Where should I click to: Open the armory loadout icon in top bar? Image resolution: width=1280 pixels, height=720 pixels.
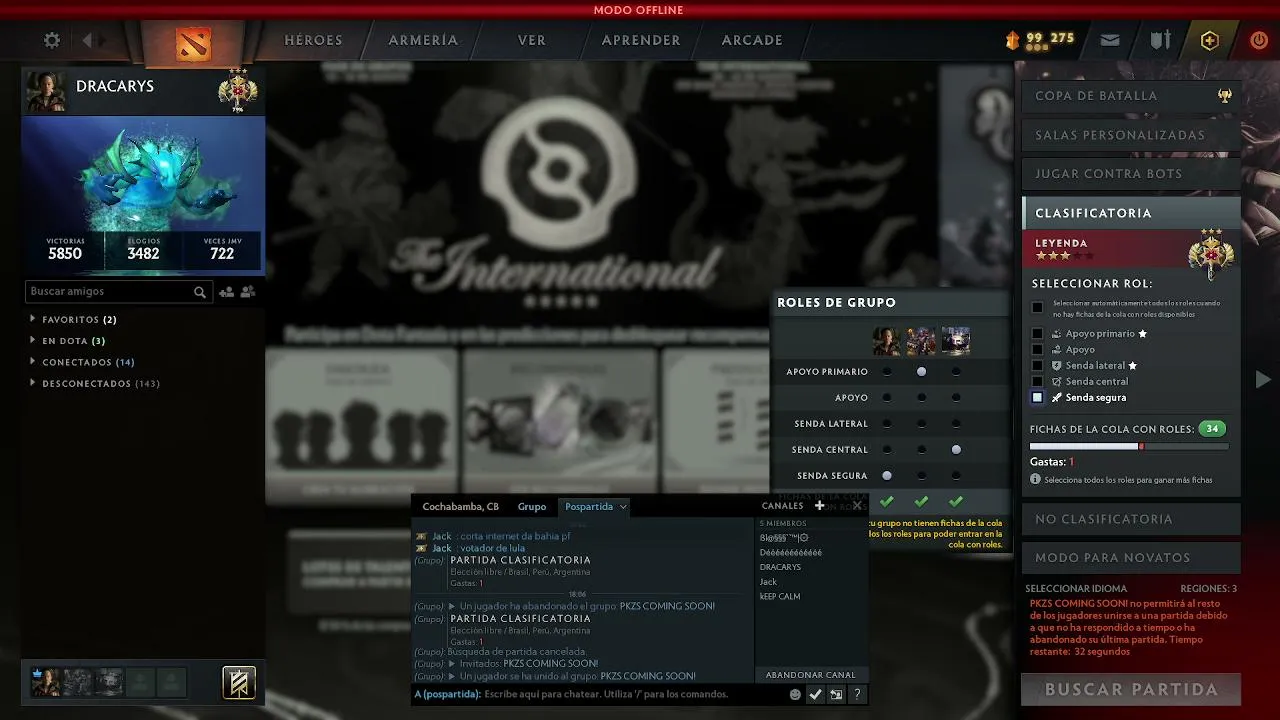point(1160,41)
